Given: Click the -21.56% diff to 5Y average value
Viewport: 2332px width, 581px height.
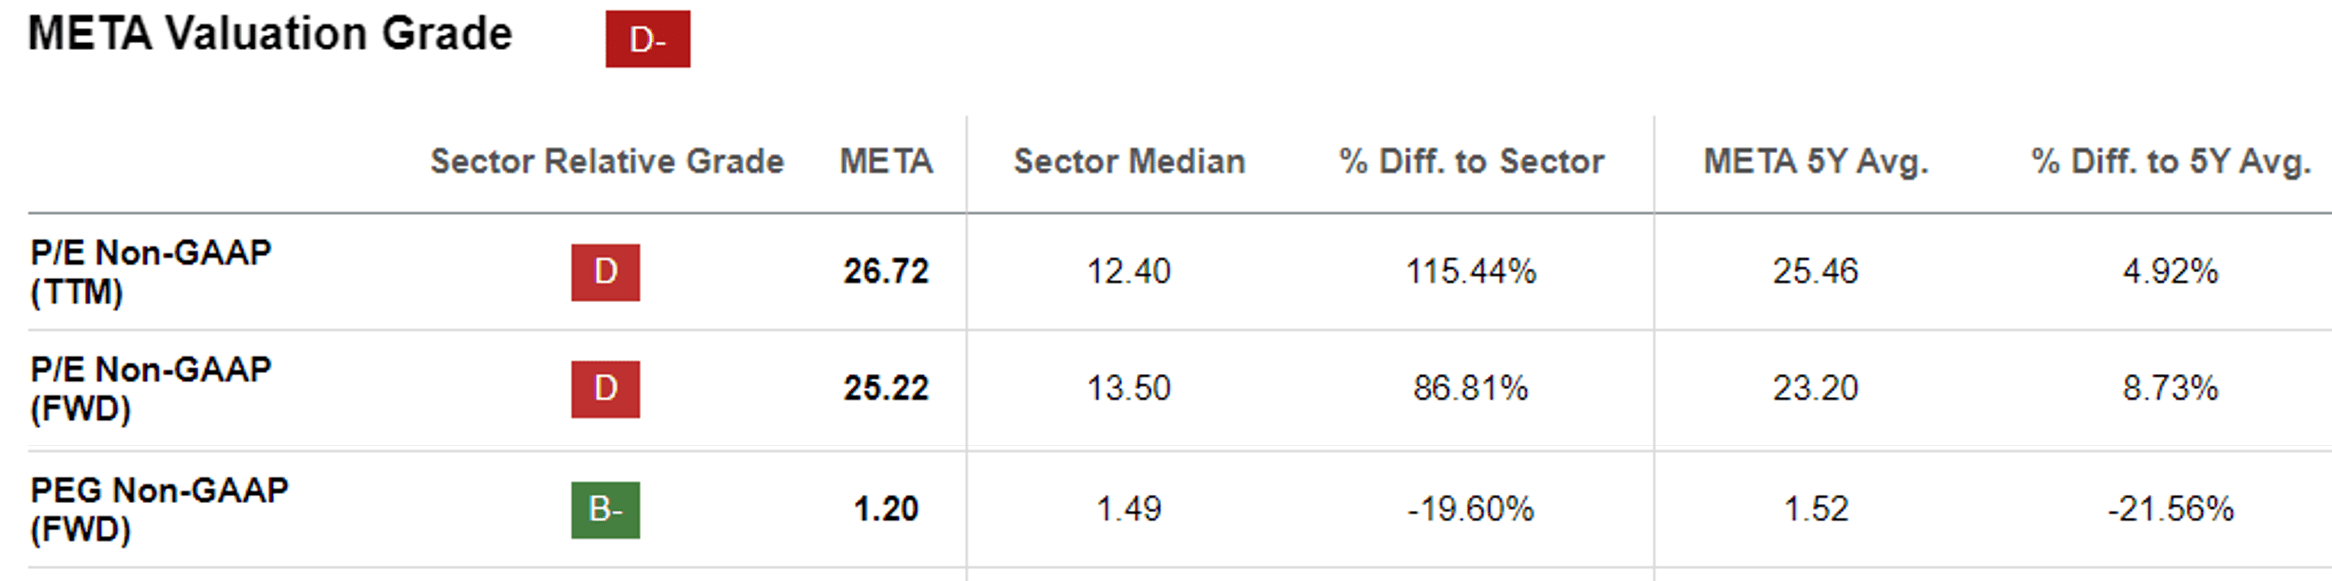Looking at the screenshot, I should tap(2171, 509).
